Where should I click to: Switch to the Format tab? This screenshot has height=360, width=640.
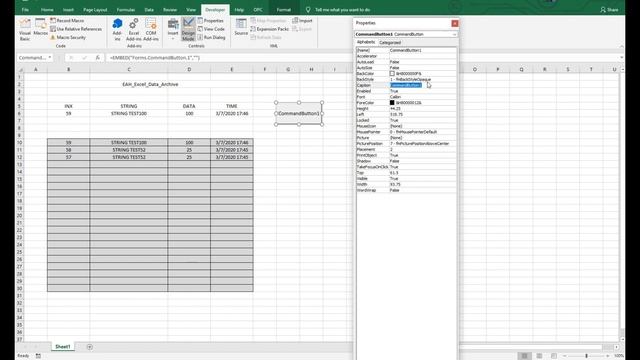pyautogui.click(x=284, y=9)
